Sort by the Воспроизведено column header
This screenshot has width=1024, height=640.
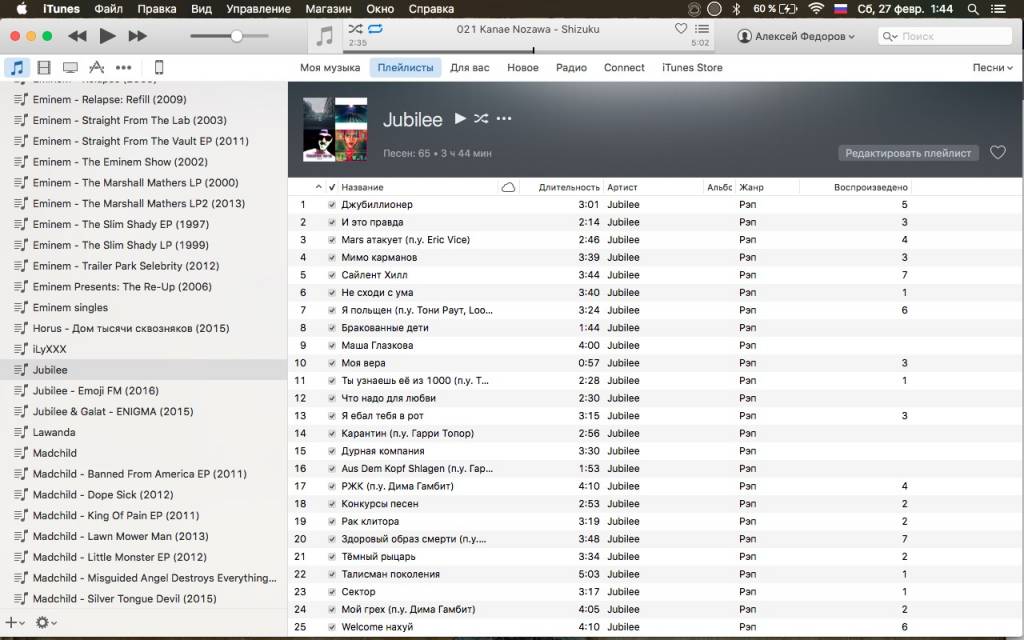tap(871, 187)
